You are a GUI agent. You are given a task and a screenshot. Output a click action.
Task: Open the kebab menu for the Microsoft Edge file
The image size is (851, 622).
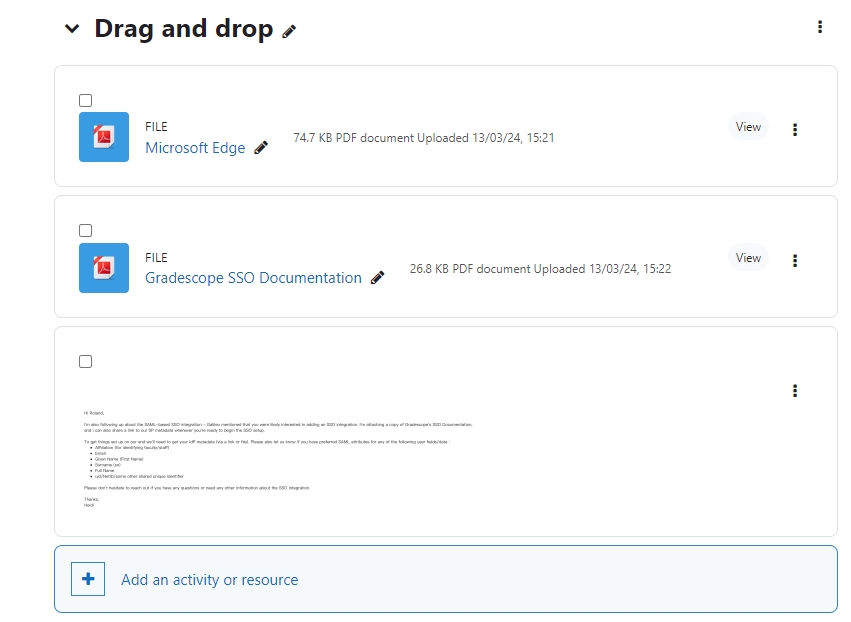(x=795, y=129)
